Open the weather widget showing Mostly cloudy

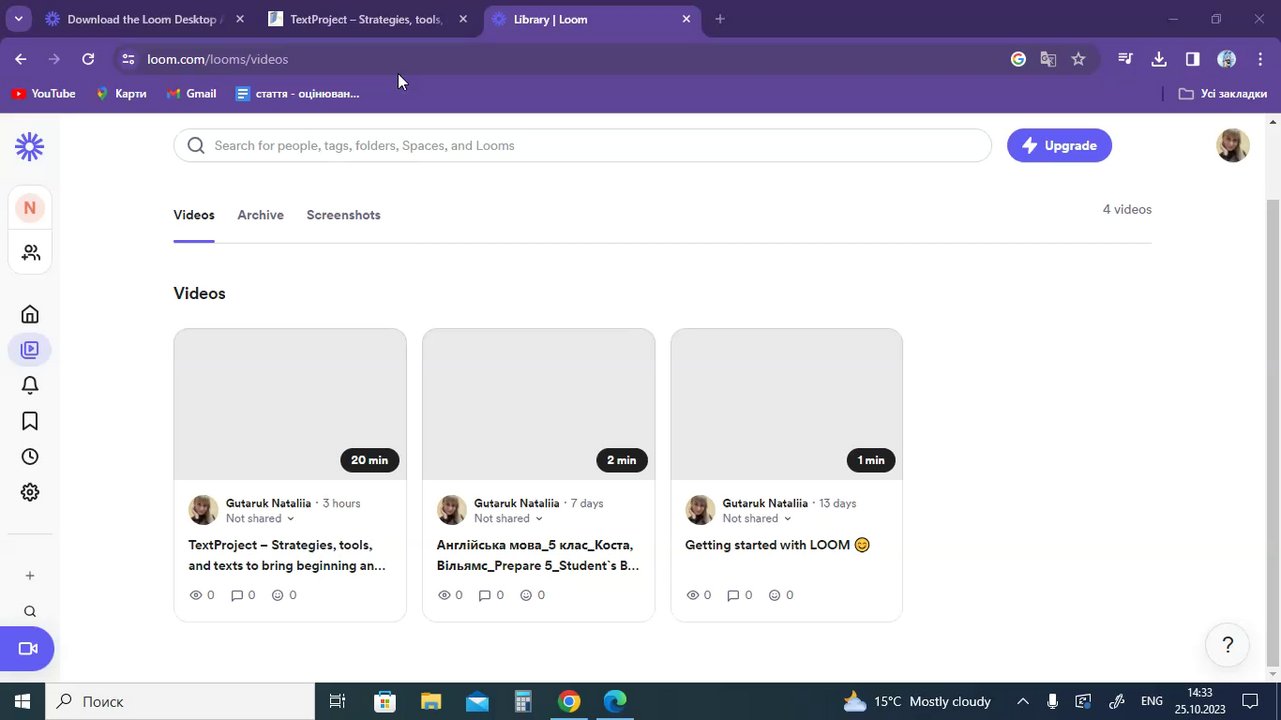[917, 701]
